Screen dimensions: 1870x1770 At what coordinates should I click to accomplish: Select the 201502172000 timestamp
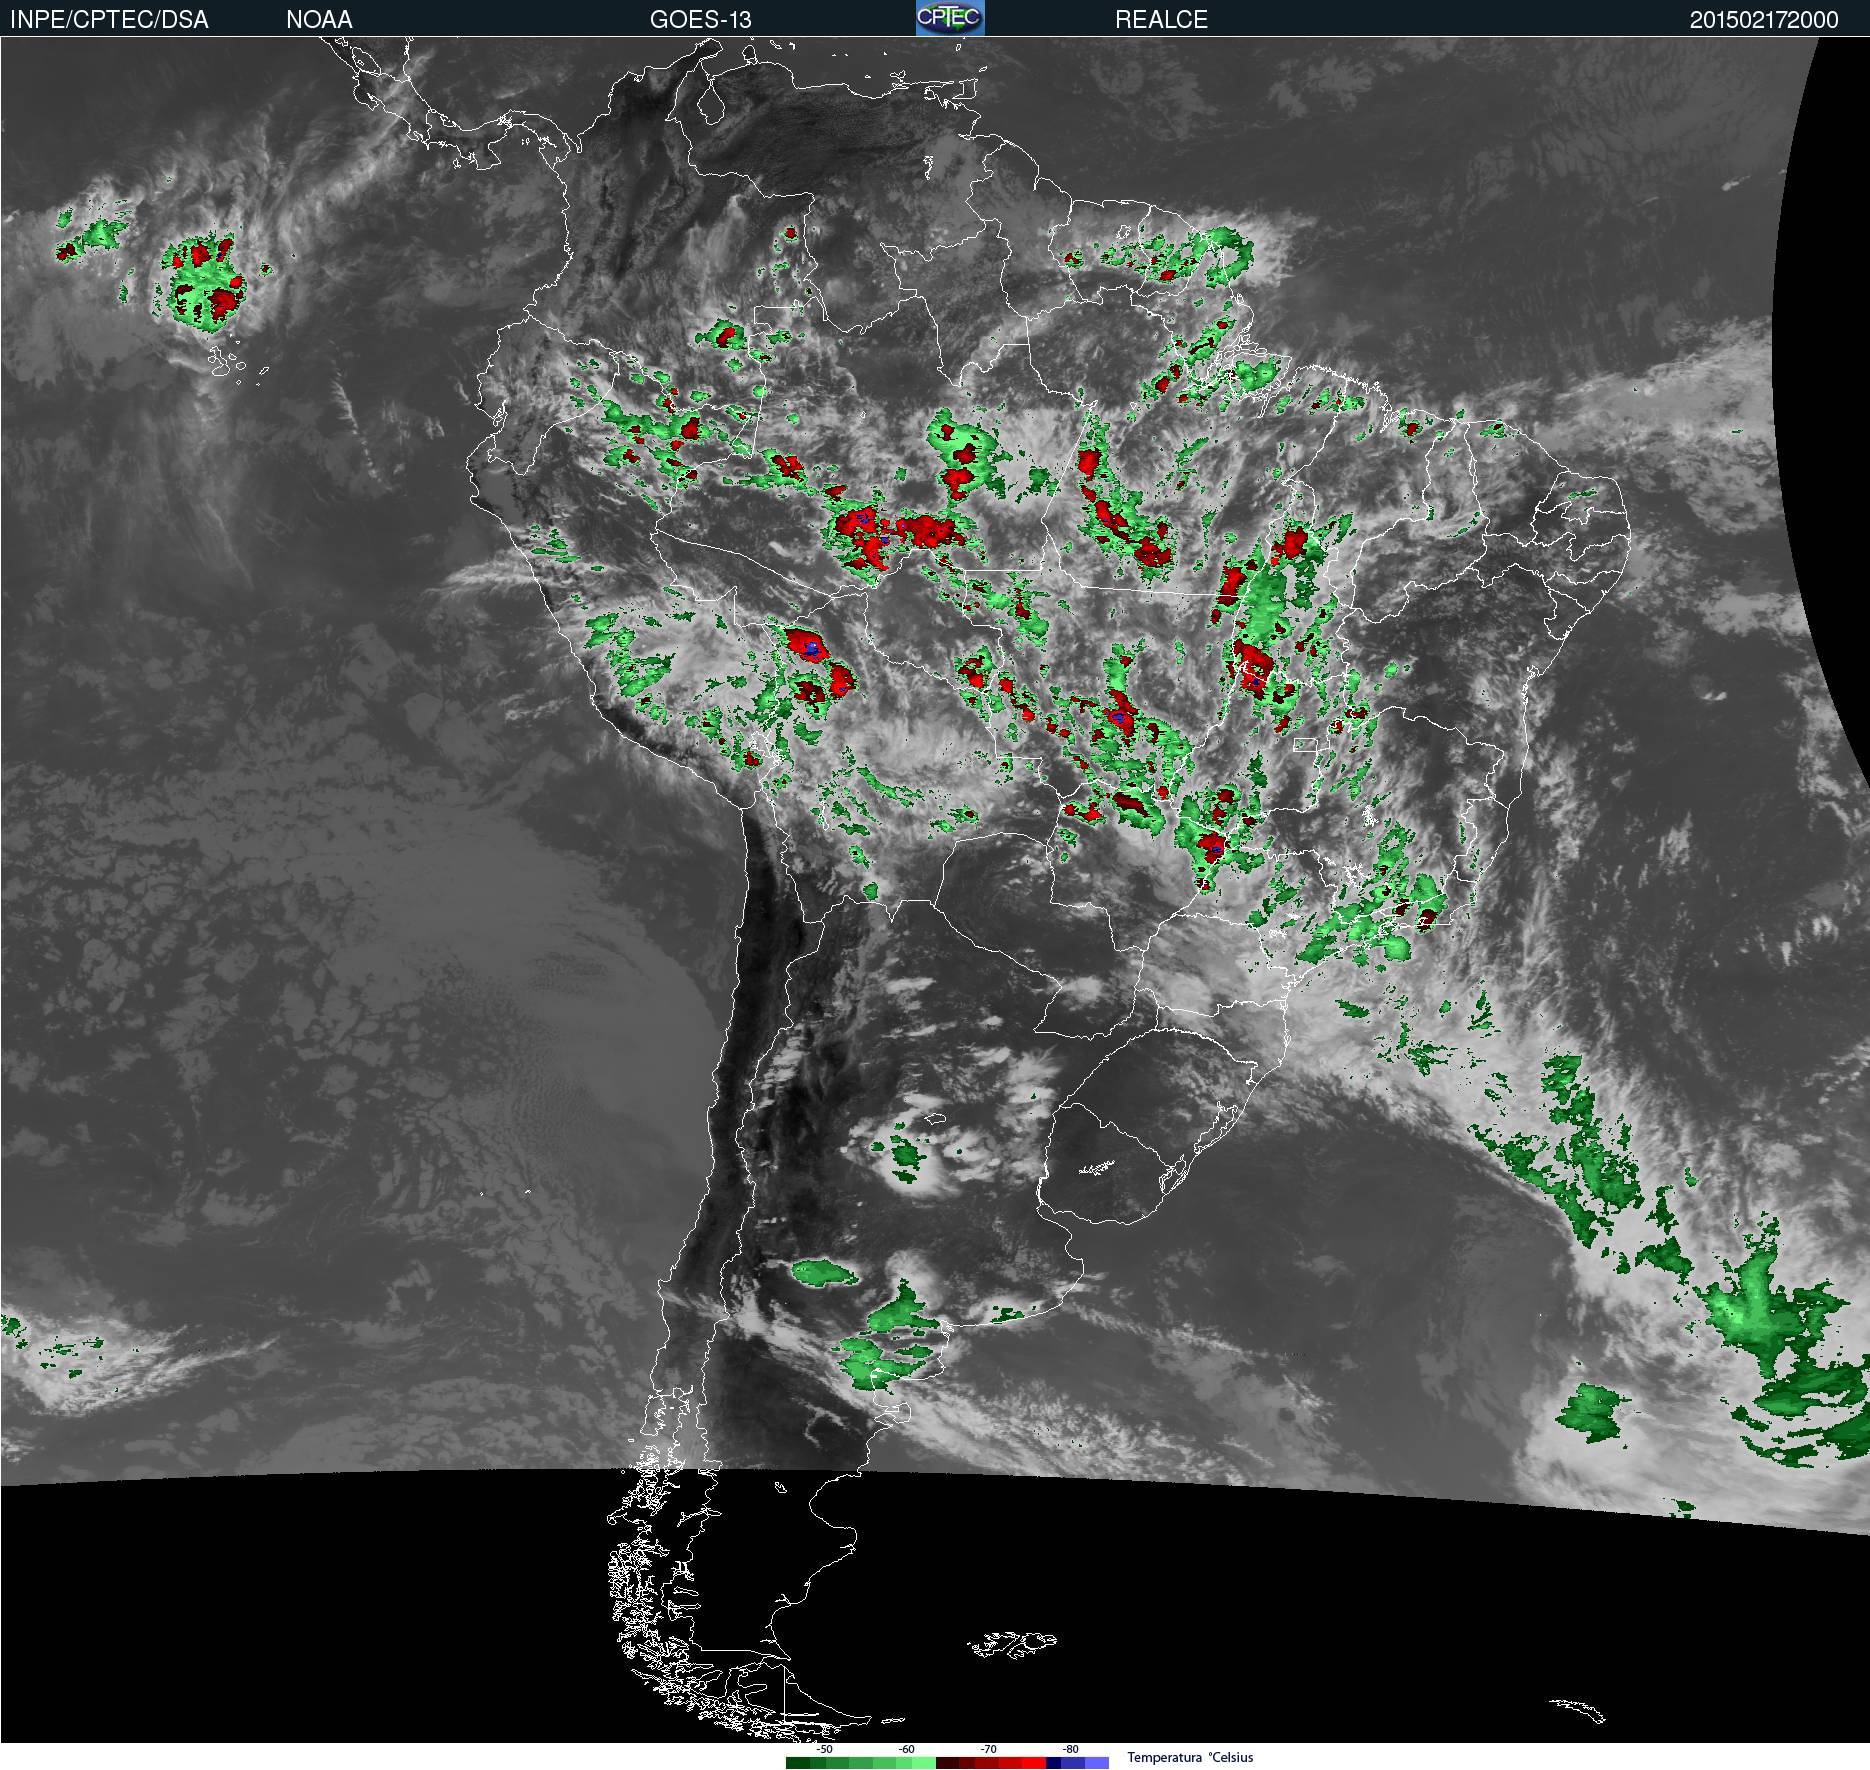1764,20
